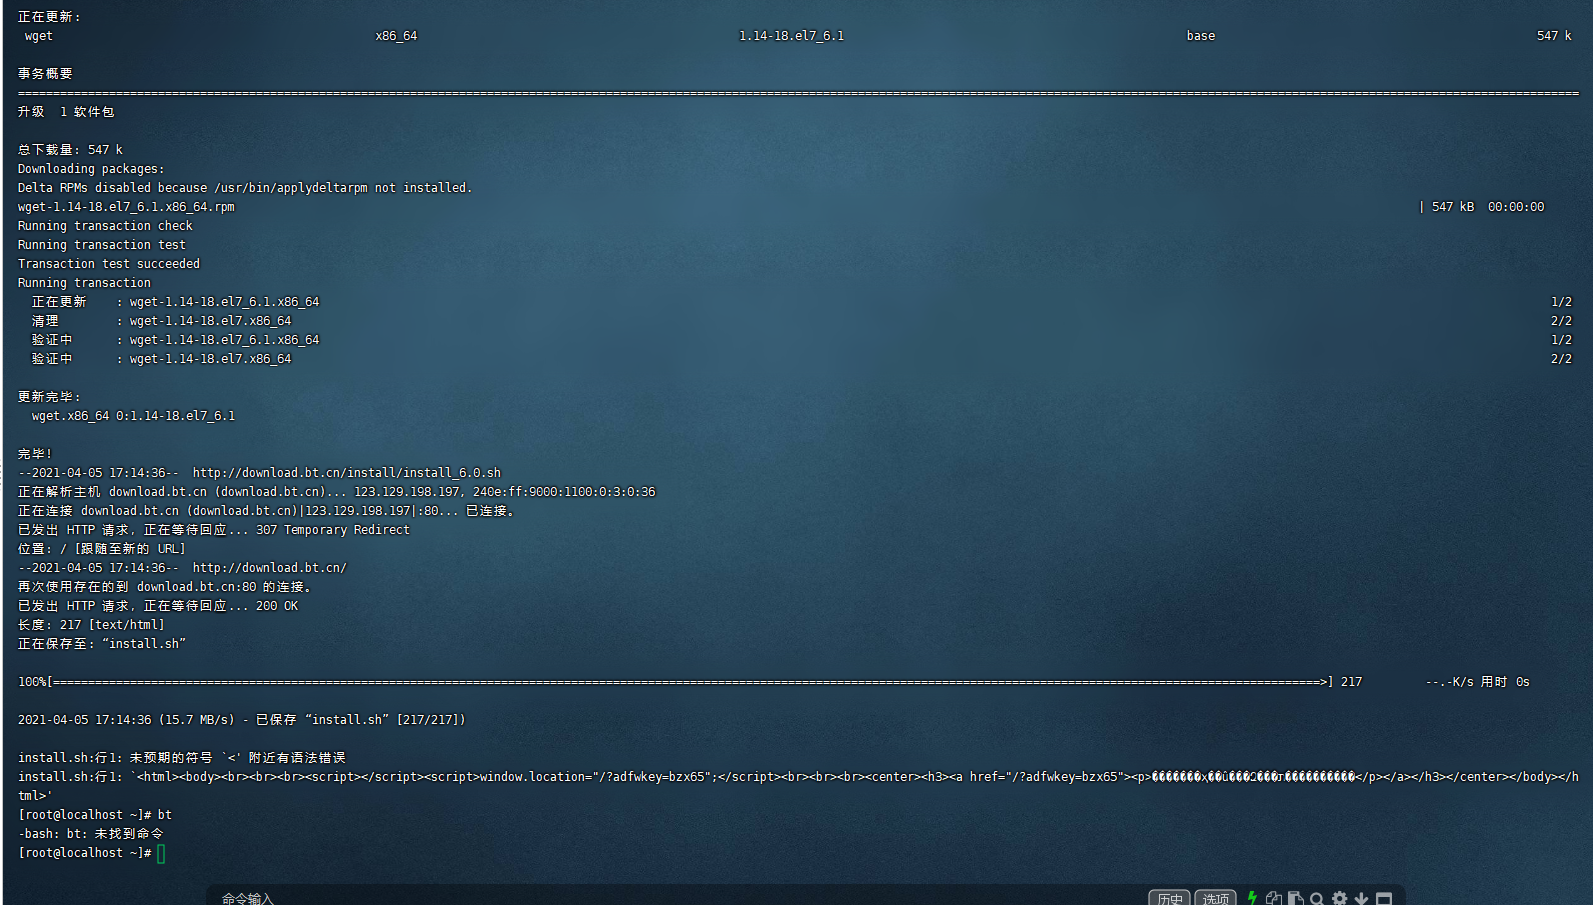The image size is (1593, 905).
Task: Click the '事务概要' heading text
Action: [45, 74]
